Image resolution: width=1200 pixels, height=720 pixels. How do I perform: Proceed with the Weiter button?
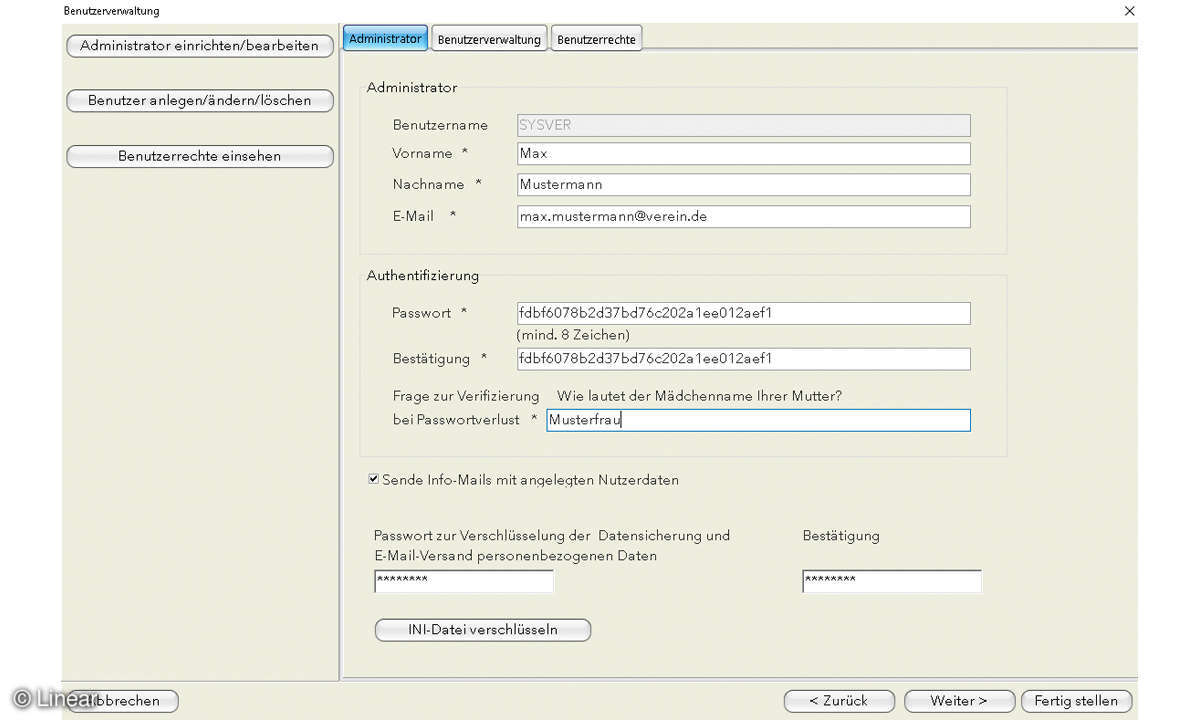[959, 701]
